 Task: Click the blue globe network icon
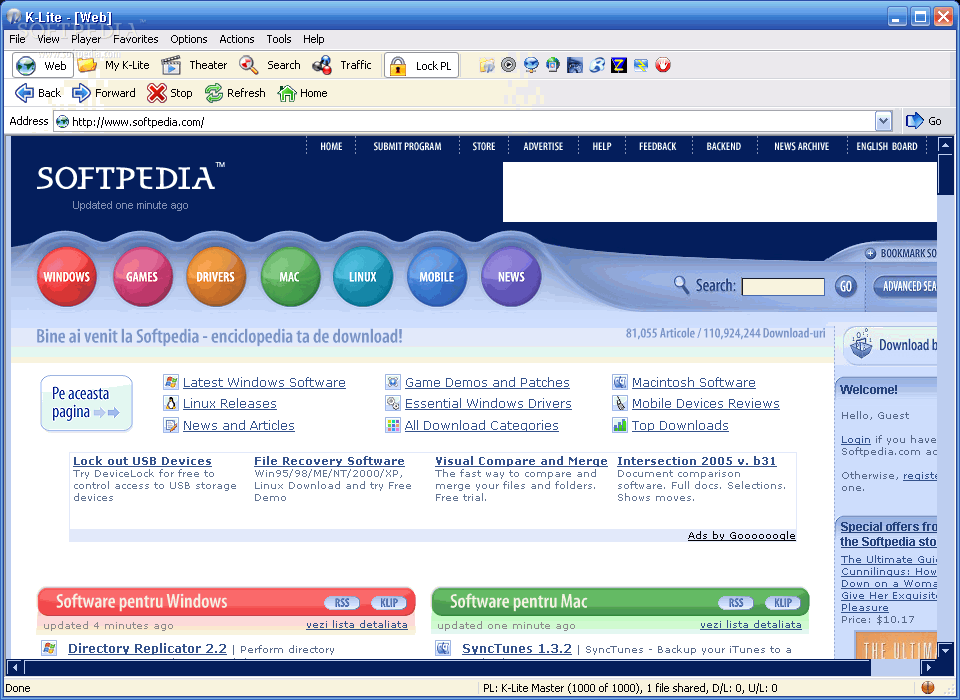531,65
